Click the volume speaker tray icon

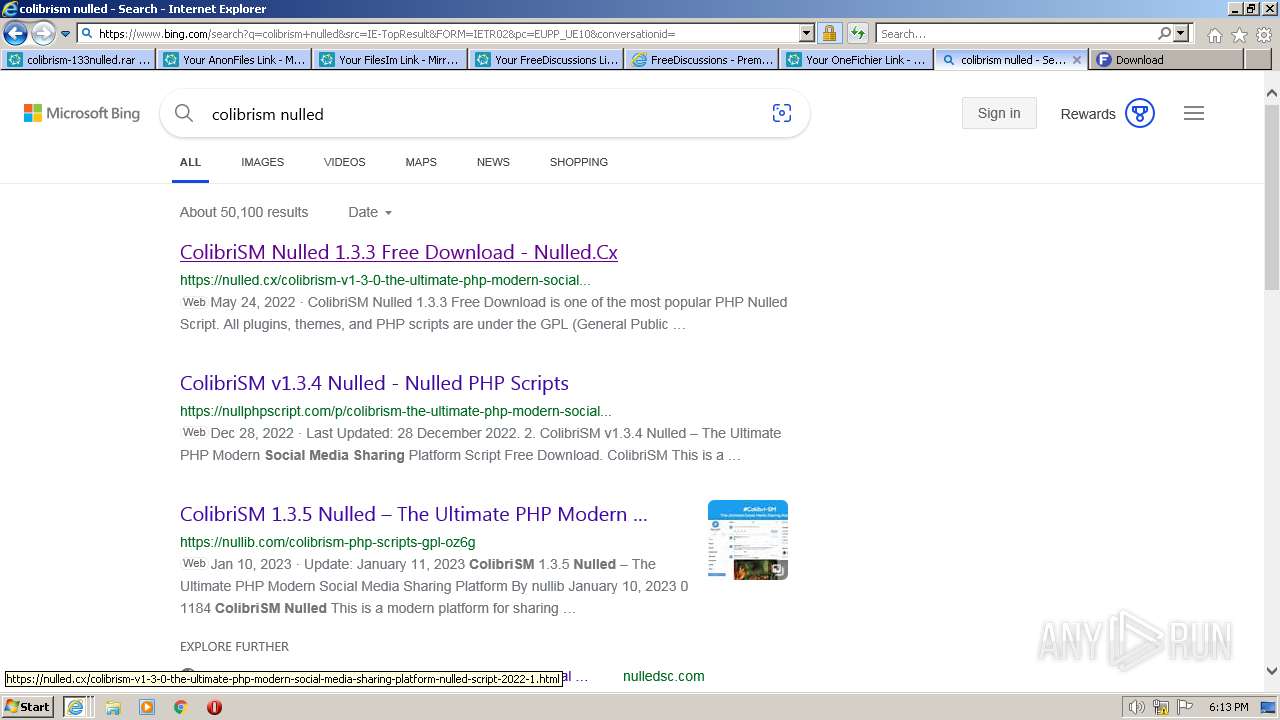coord(1136,707)
